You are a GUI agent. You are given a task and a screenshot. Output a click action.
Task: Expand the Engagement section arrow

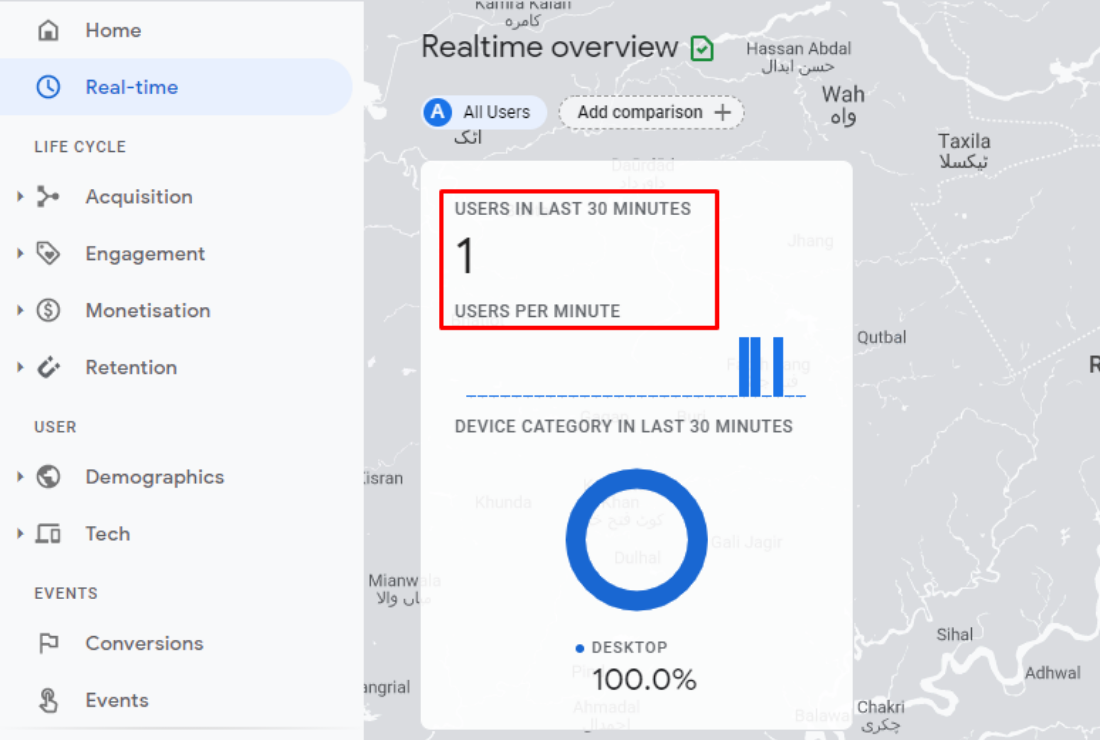click(x=20, y=253)
